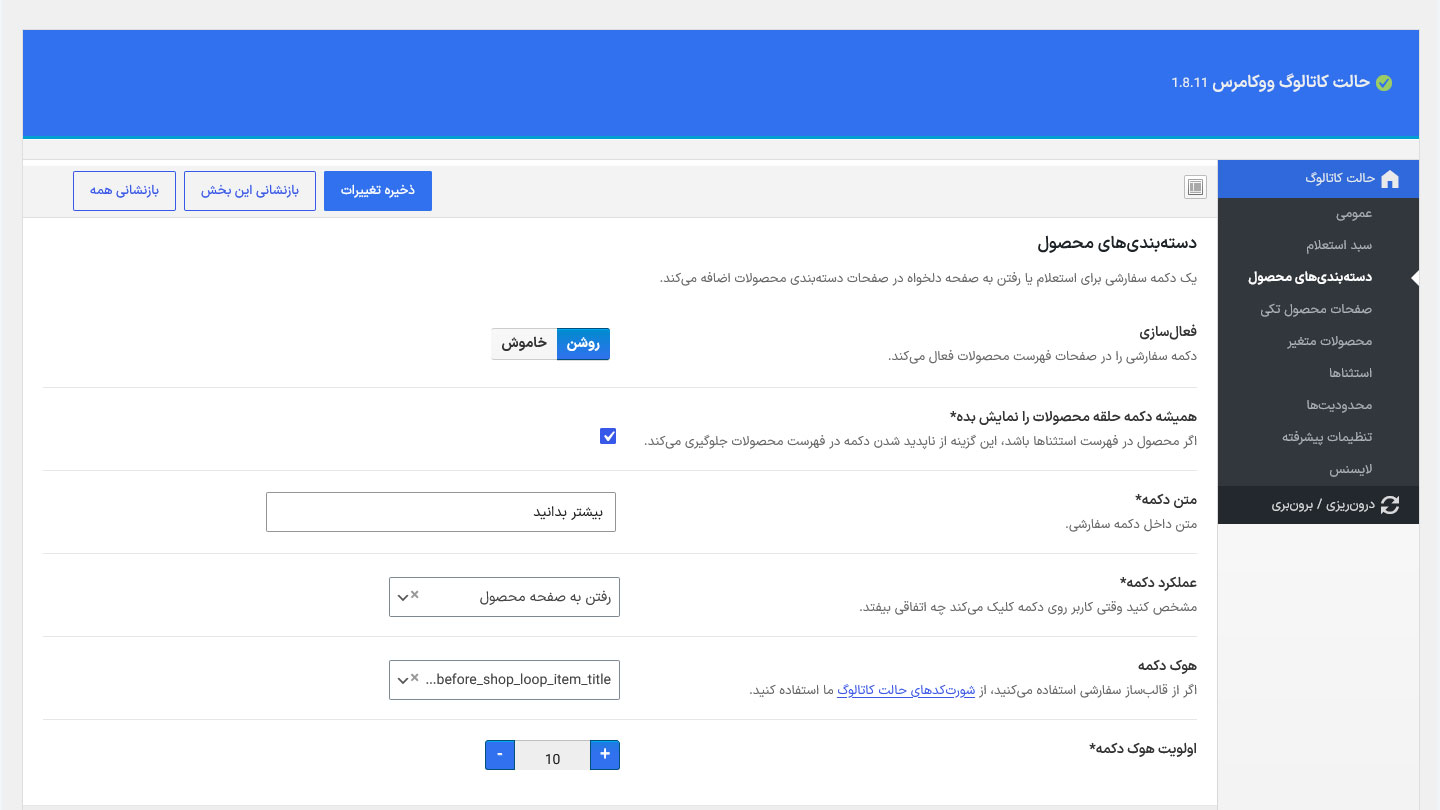This screenshot has height=810, width=1440.
Task: Select the دسته‌بندی‌های محصول tab
Action: [x=1310, y=277]
